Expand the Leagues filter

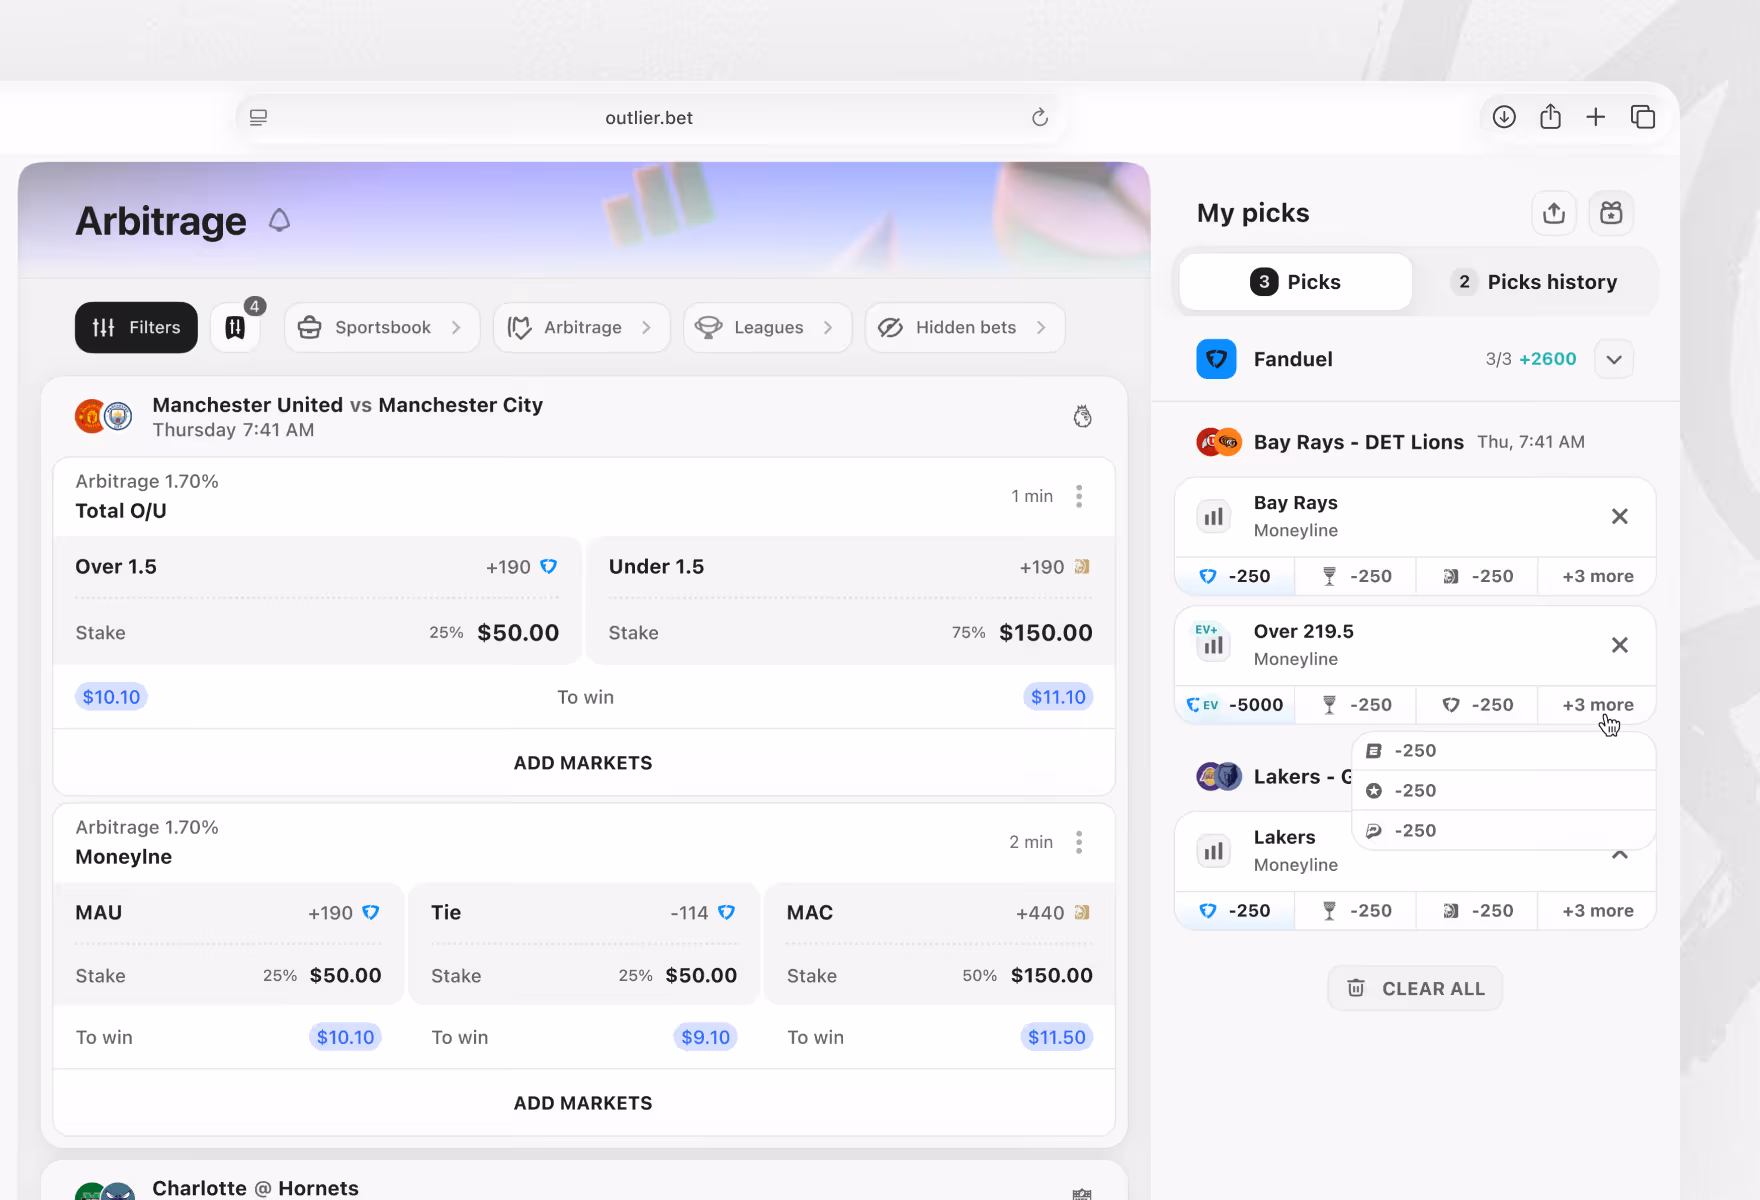coord(767,327)
